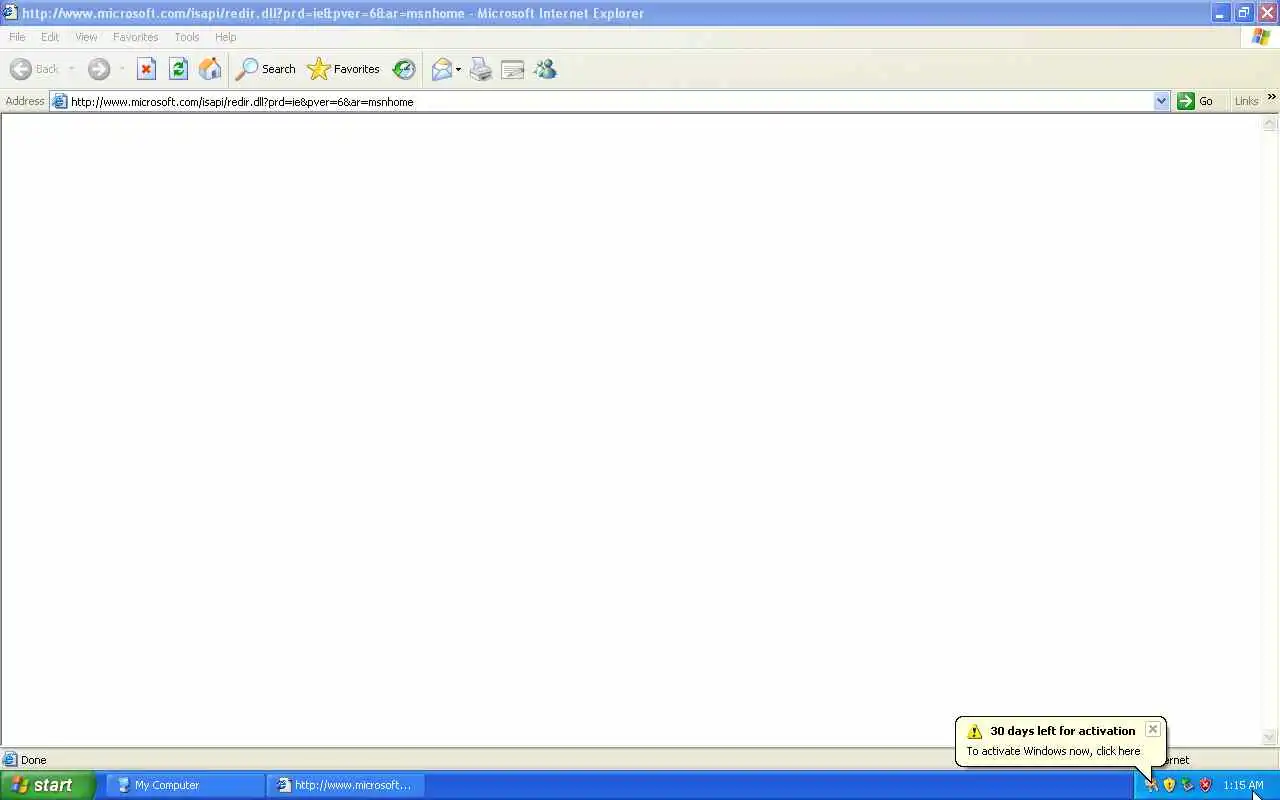Print the page using the printer icon
The image size is (1280, 800).
point(481,69)
